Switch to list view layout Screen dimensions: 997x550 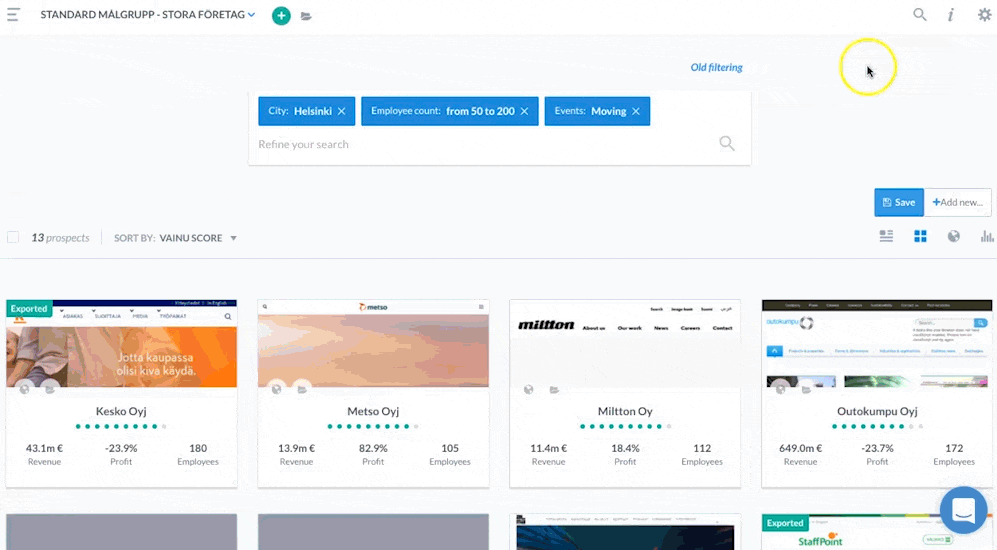pos(886,237)
